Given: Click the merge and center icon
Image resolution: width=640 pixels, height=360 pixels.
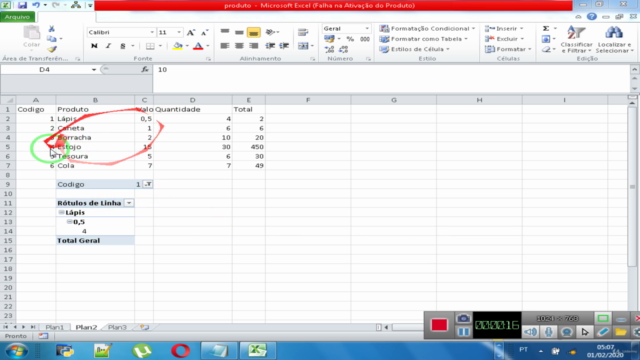Looking at the screenshot, I should (303, 46).
